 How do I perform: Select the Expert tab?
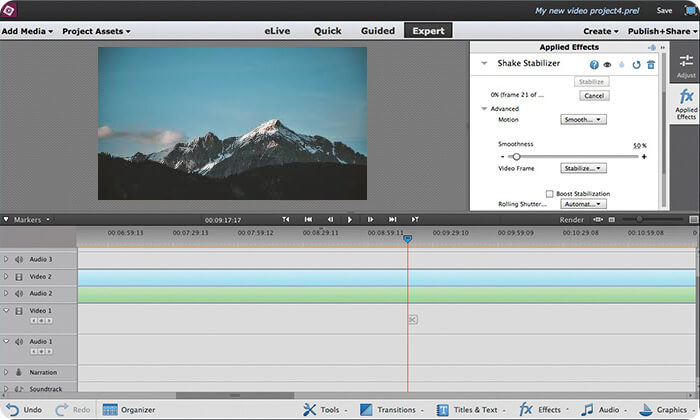428,31
